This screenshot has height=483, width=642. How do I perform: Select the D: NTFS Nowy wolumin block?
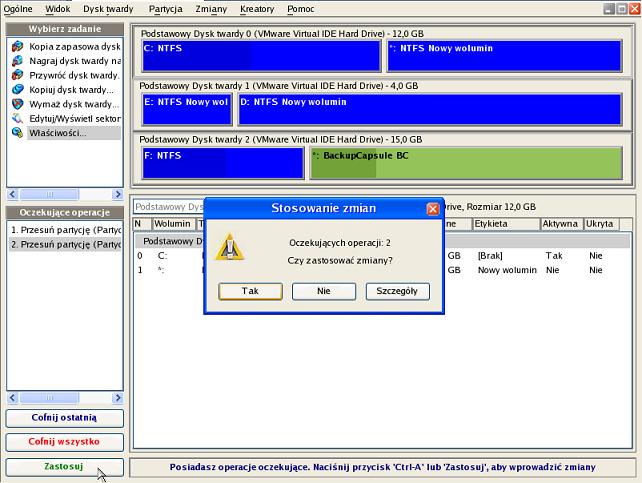[430, 109]
